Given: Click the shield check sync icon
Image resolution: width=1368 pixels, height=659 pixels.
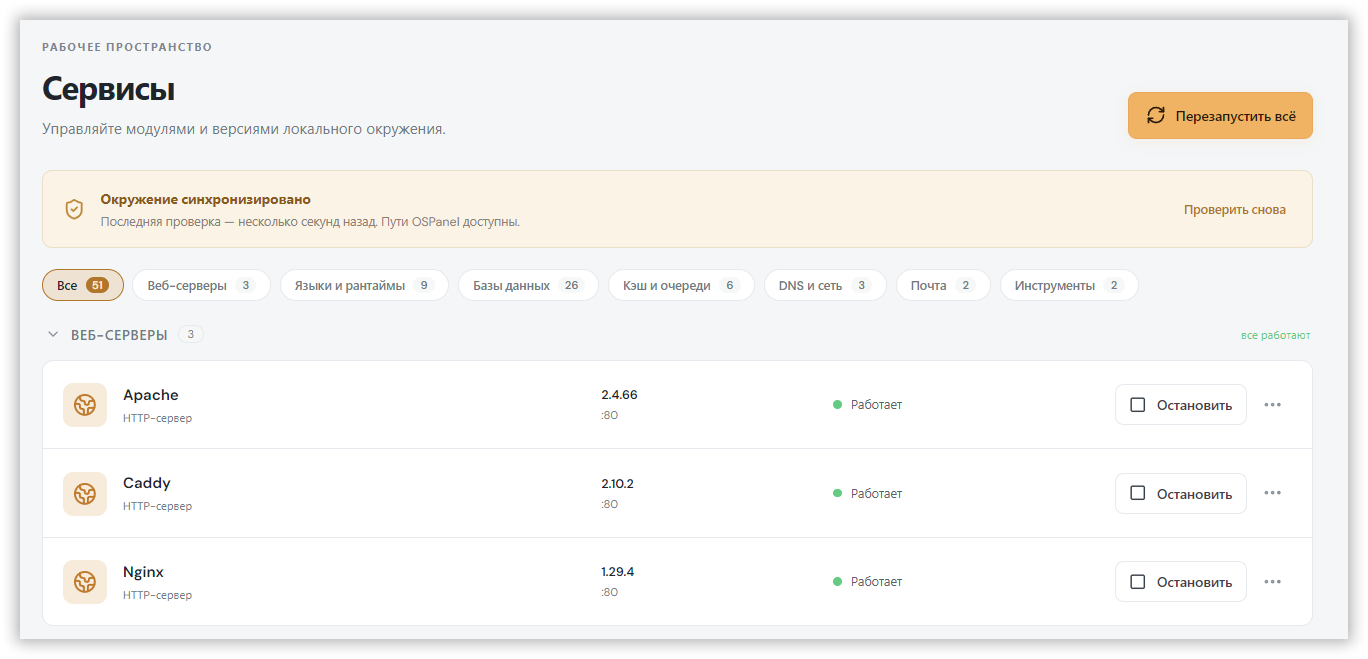Looking at the screenshot, I should pyautogui.click(x=74, y=209).
